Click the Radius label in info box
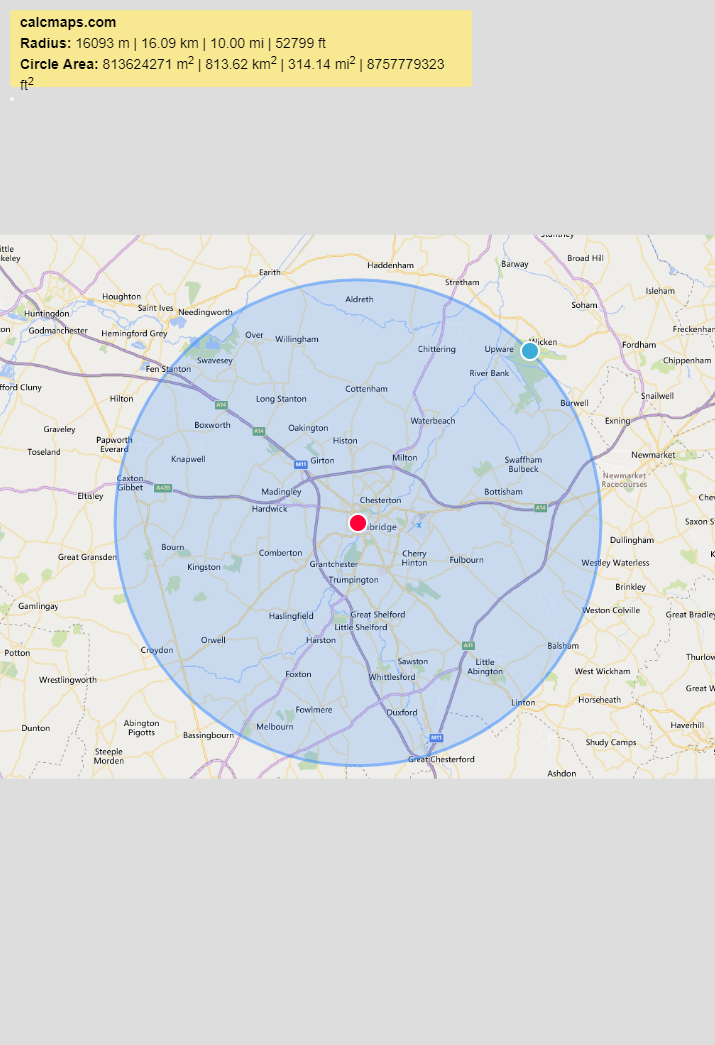 click(46, 43)
